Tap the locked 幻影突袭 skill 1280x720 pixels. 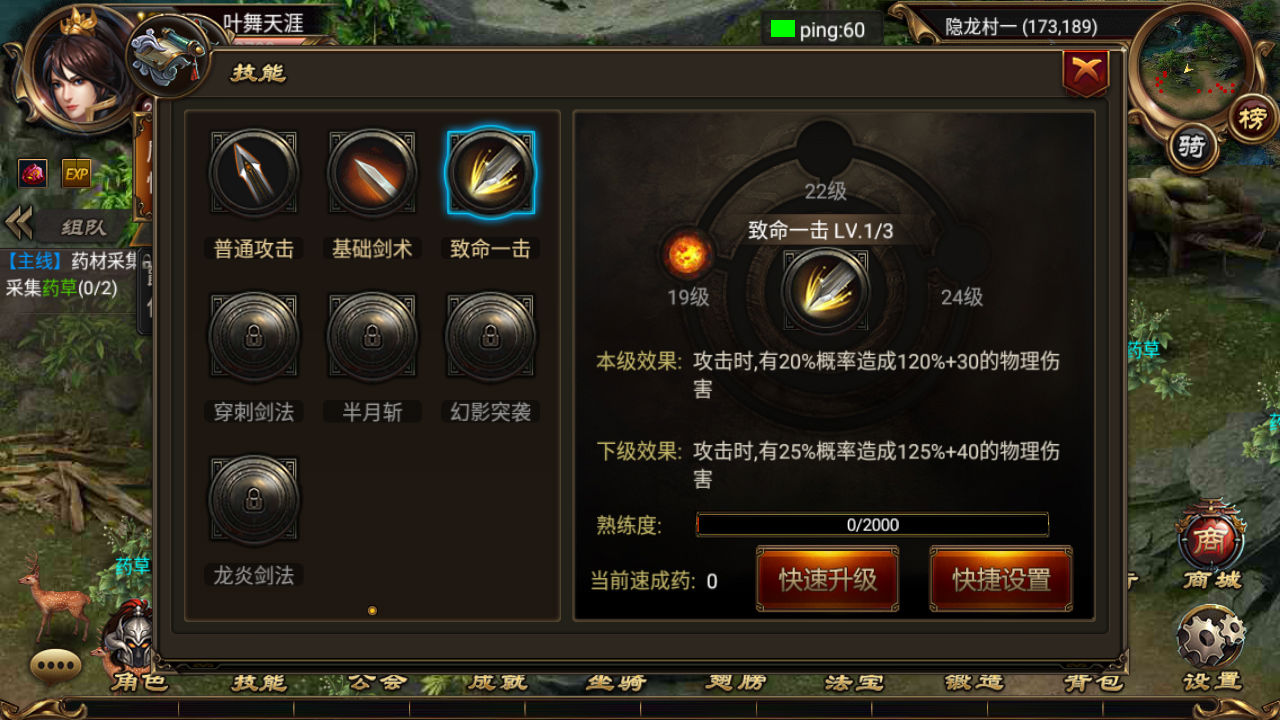click(490, 337)
